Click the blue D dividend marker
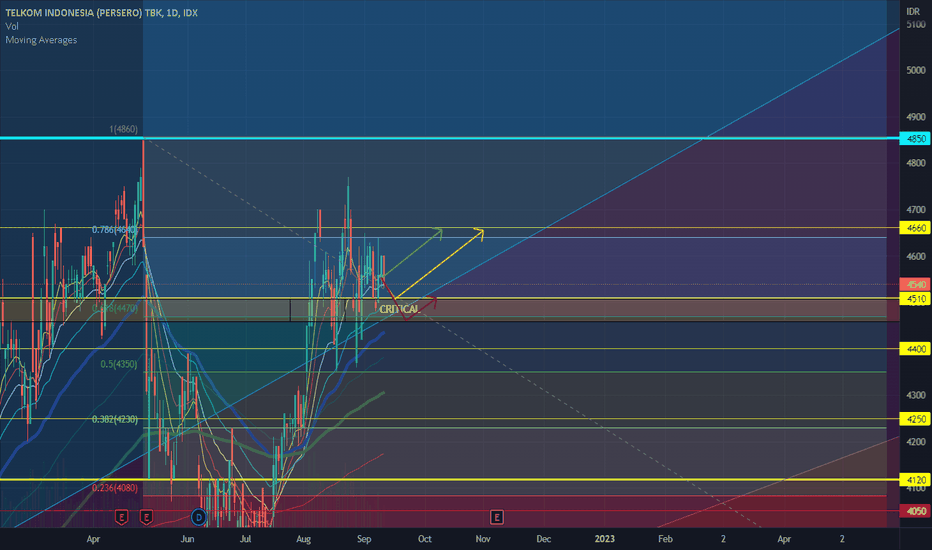The width and height of the screenshot is (932, 550). 199,517
